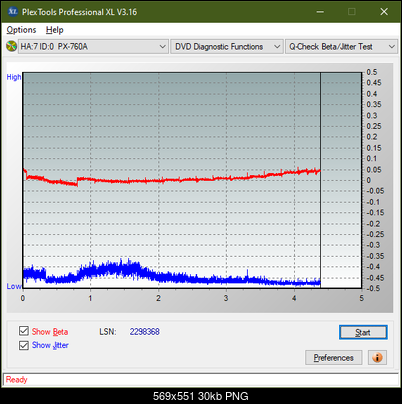Click the PlexTools XL app icon in title bar
Image resolution: width=402 pixels, height=404 pixels.
[x=12, y=12]
